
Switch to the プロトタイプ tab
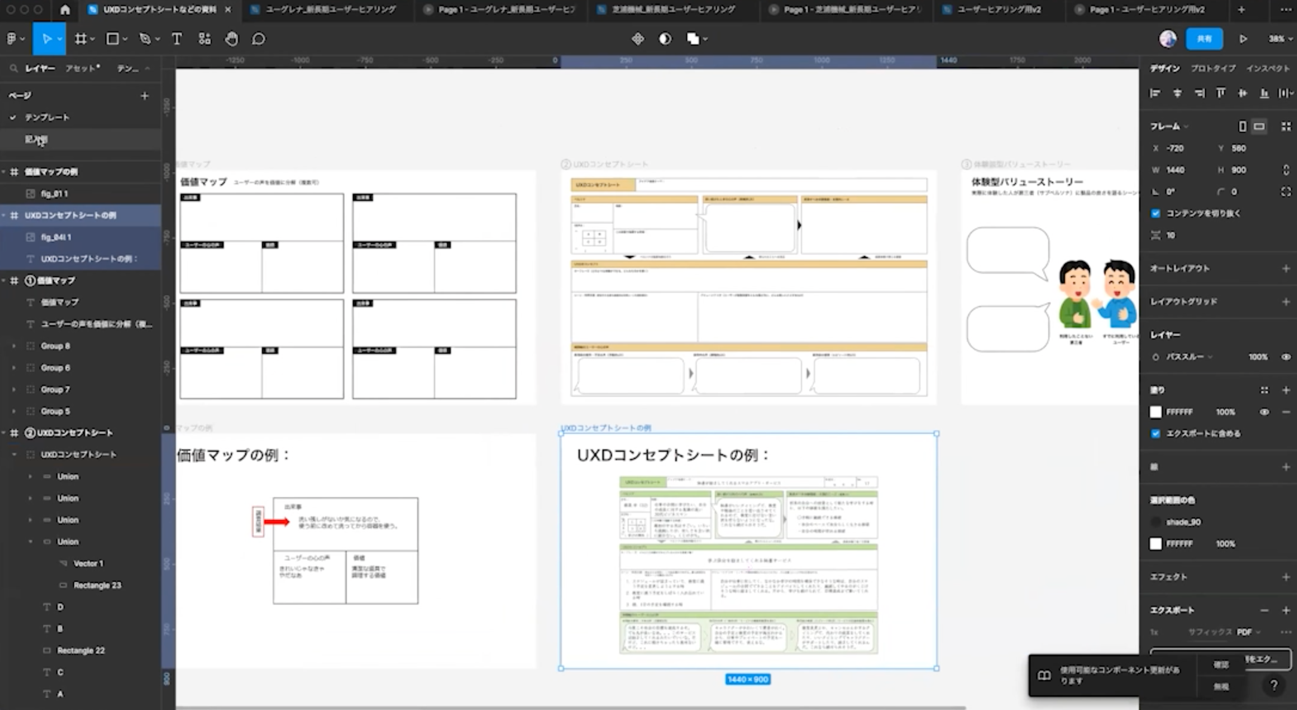pyautogui.click(x=1213, y=69)
